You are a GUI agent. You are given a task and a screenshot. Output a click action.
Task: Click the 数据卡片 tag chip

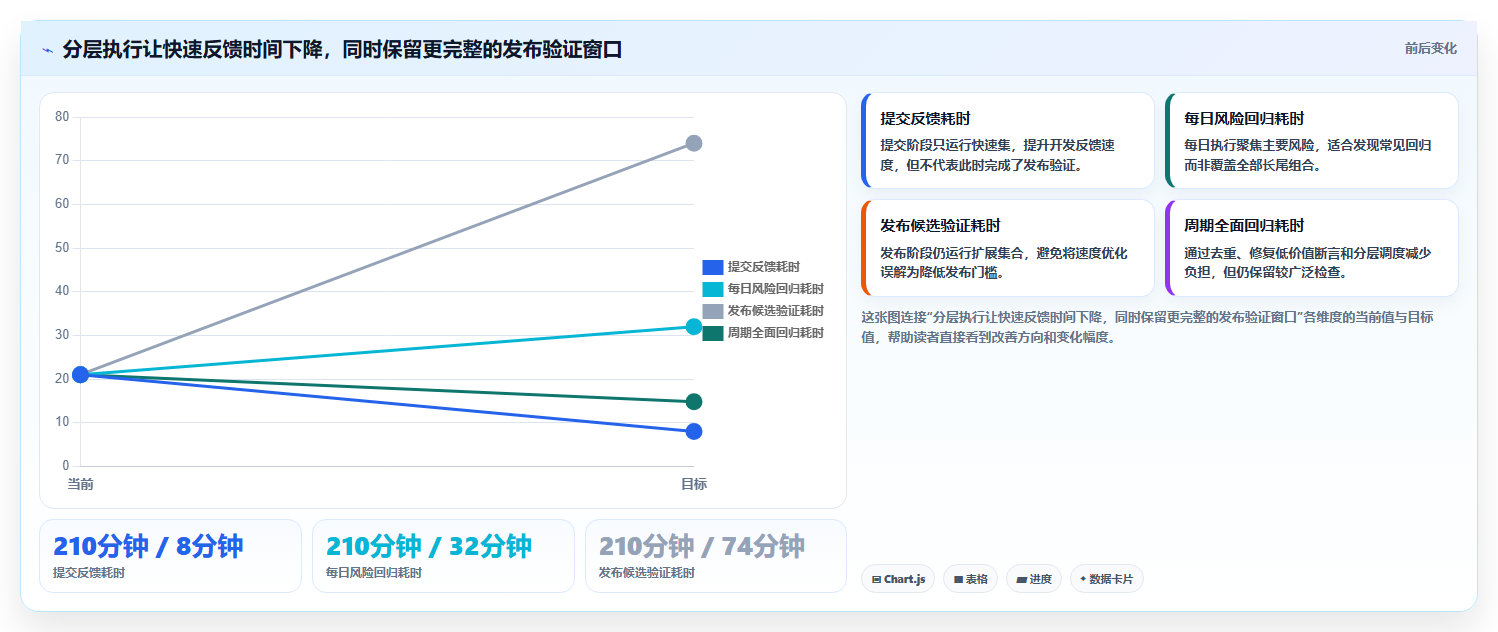click(1106, 579)
